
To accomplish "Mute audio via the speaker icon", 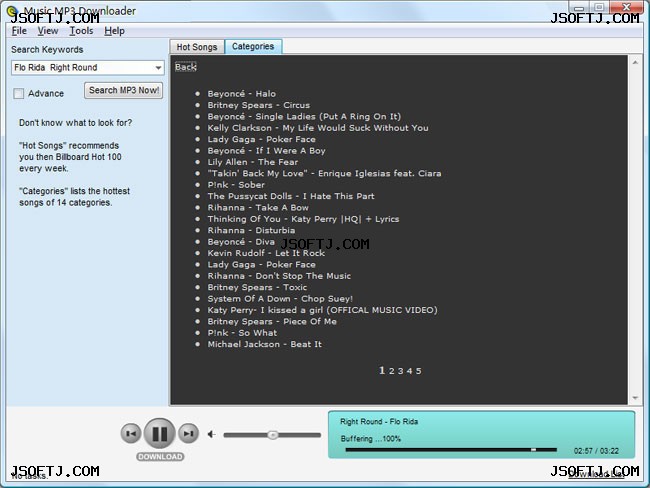I will click(x=211, y=434).
